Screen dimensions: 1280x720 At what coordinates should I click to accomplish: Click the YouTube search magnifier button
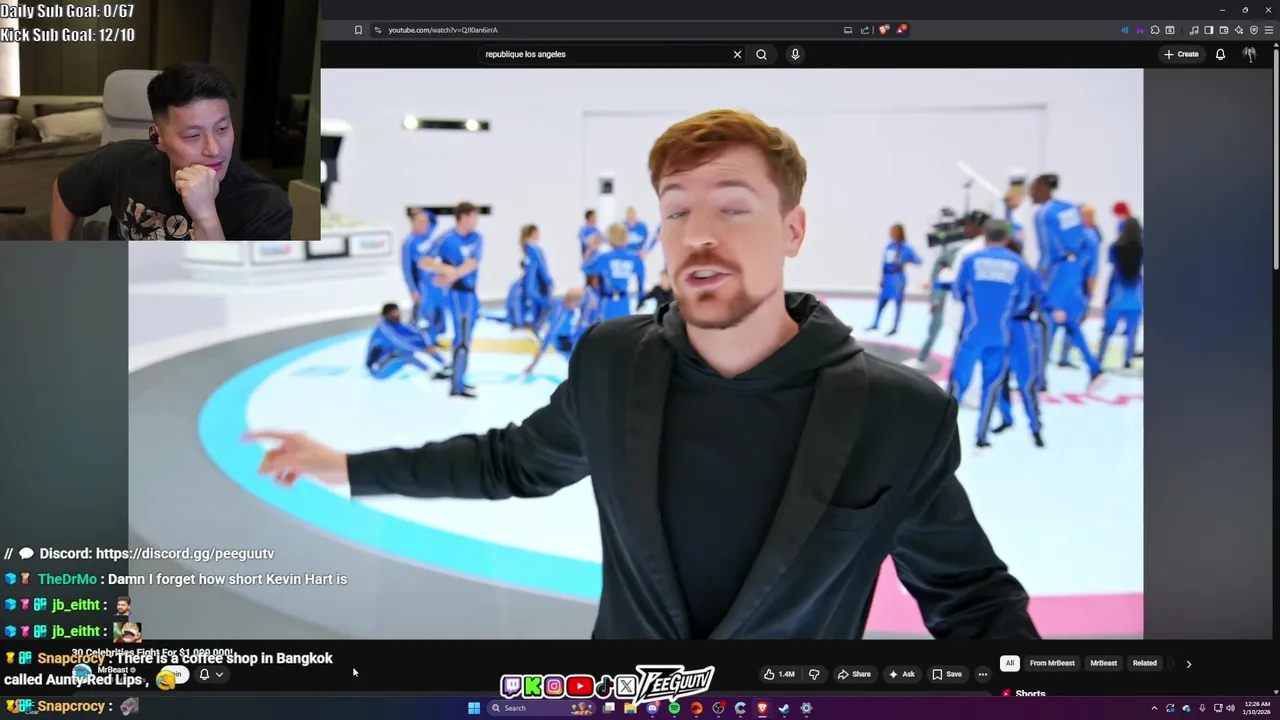(x=761, y=54)
